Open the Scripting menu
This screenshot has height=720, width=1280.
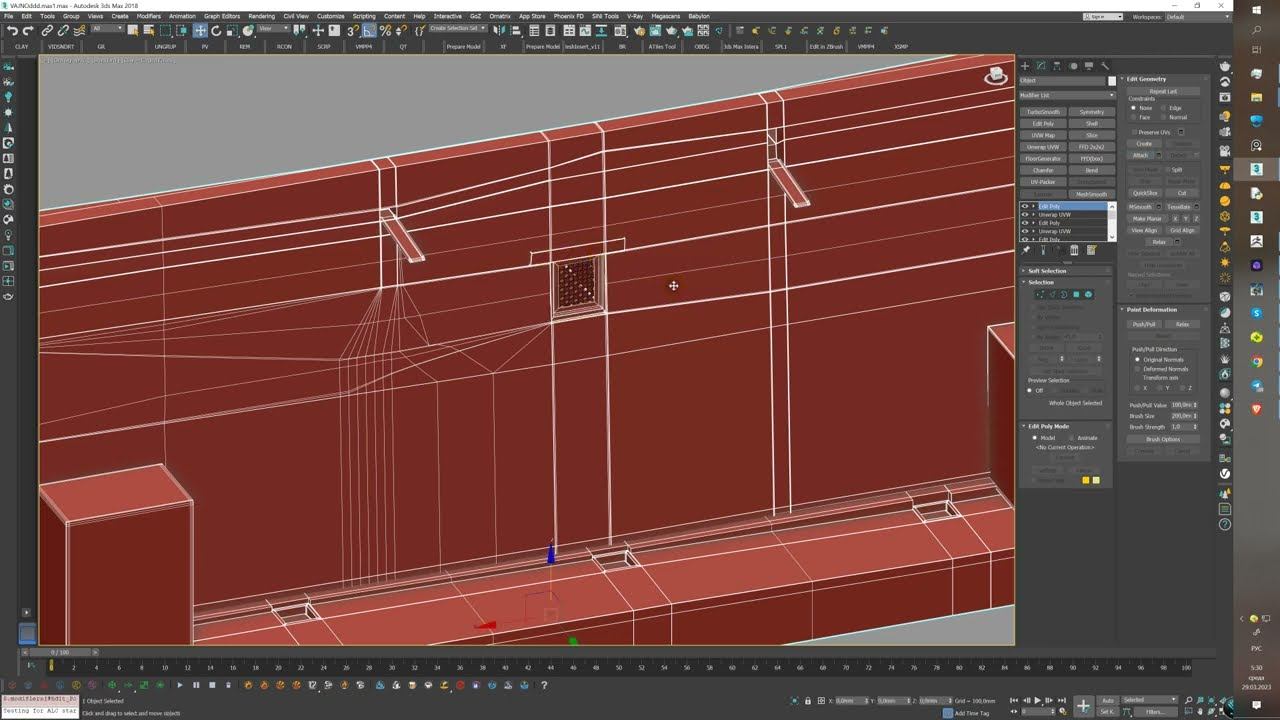[364, 16]
